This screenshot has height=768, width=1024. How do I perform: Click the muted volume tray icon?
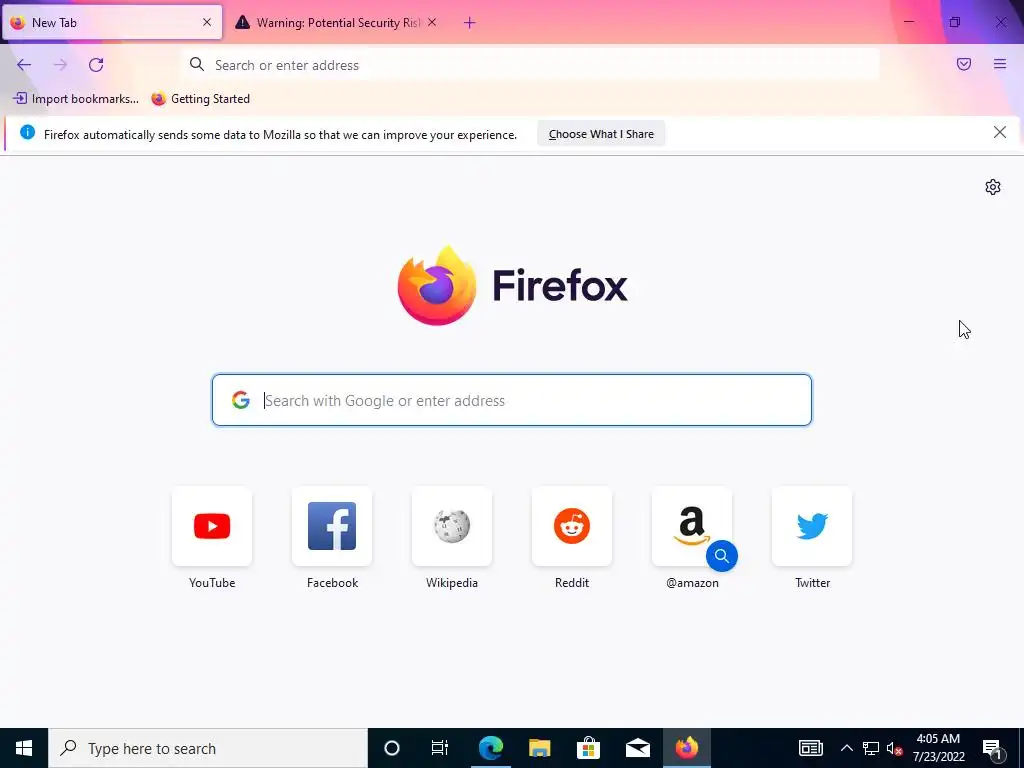(894, 748)
